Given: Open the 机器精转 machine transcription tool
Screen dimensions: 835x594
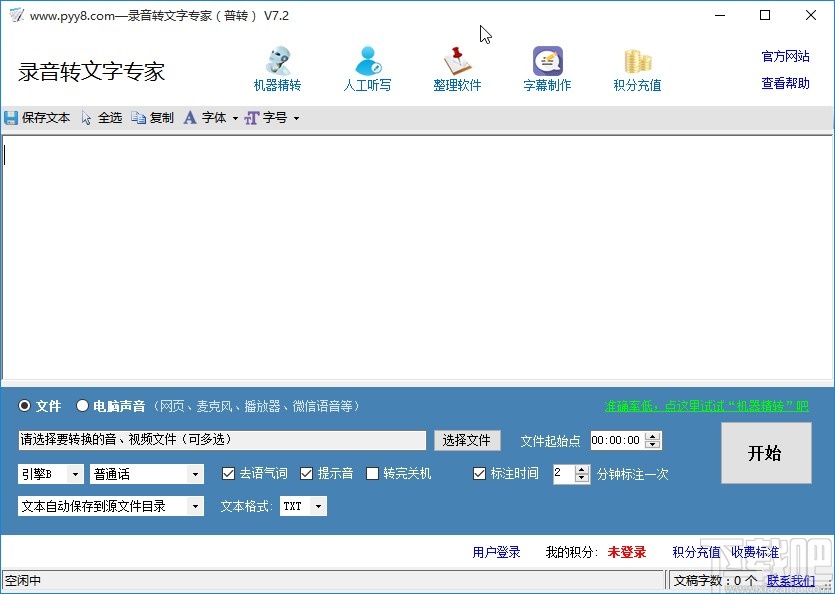Looking at the screenshot, I should click(x=277, y=66).
